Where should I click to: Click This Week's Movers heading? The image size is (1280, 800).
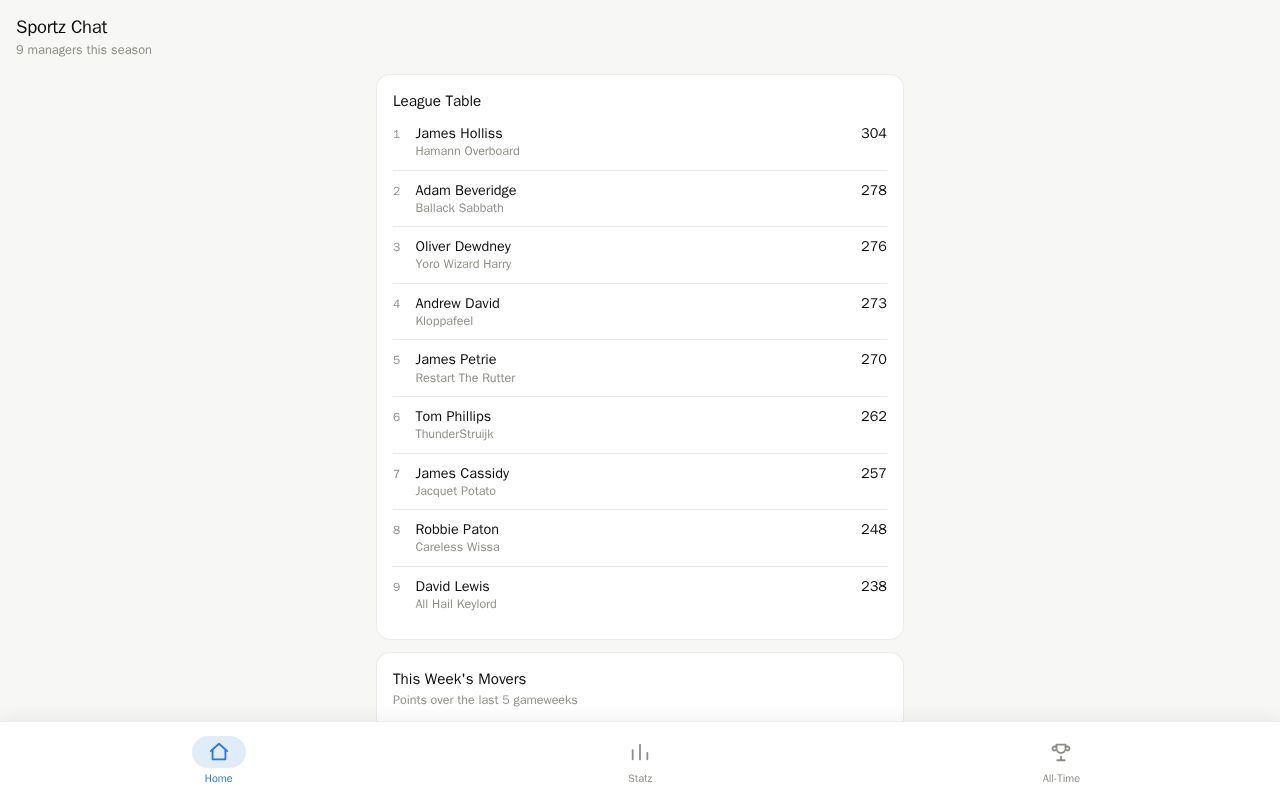pos(459,679)
